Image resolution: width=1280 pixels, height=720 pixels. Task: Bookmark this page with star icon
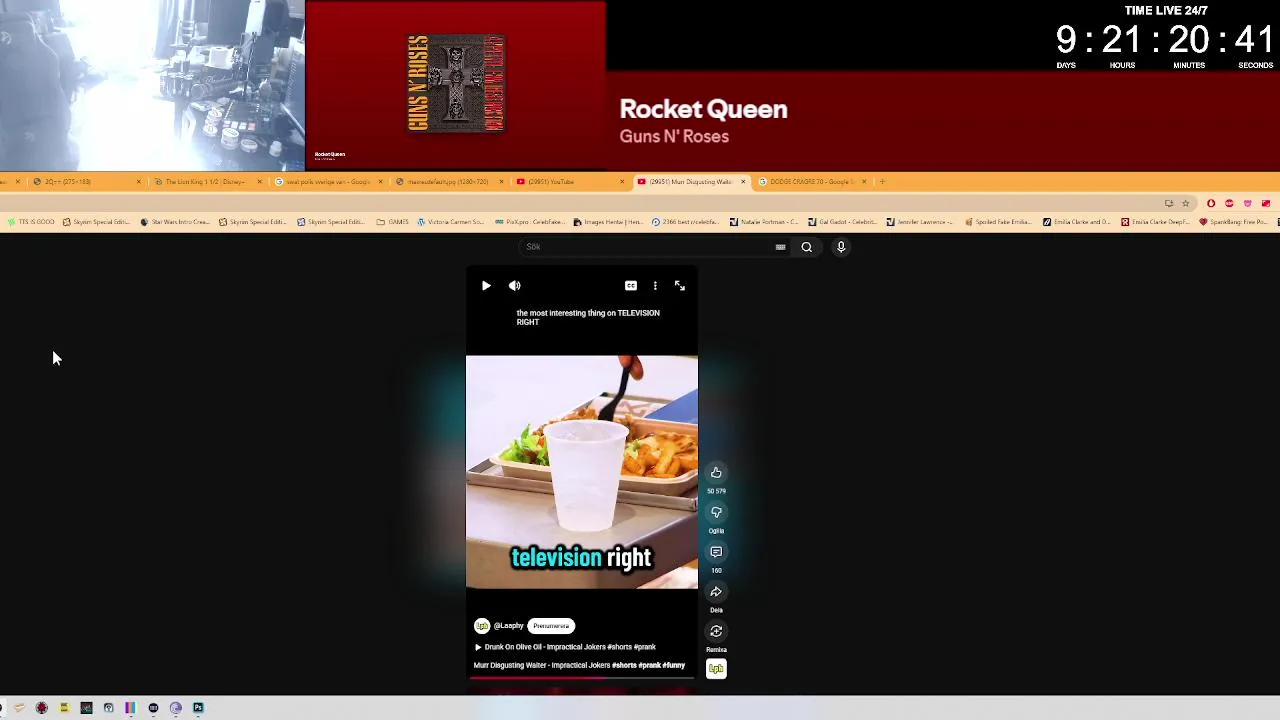1186,204
